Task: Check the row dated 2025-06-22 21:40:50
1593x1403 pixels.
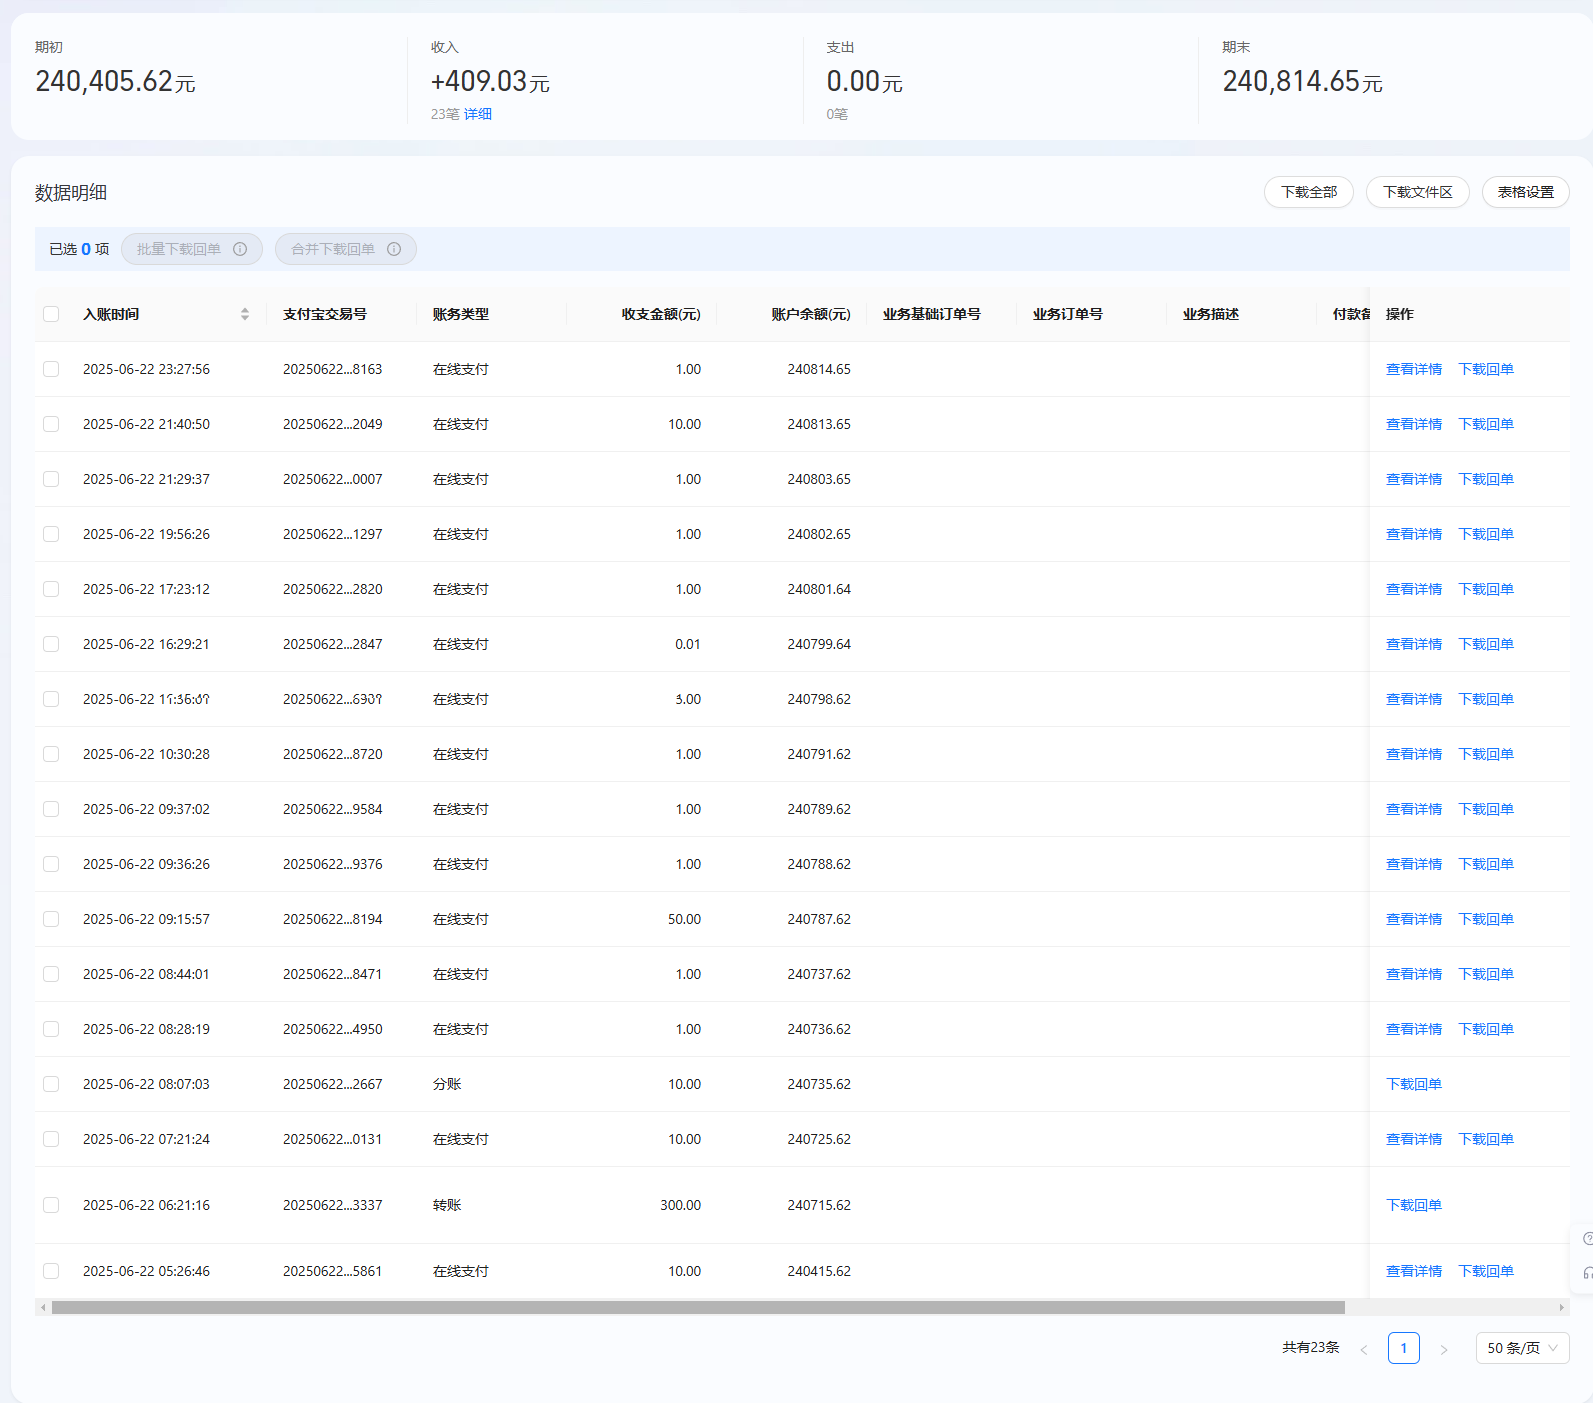Action: click(x=51, y=424)
